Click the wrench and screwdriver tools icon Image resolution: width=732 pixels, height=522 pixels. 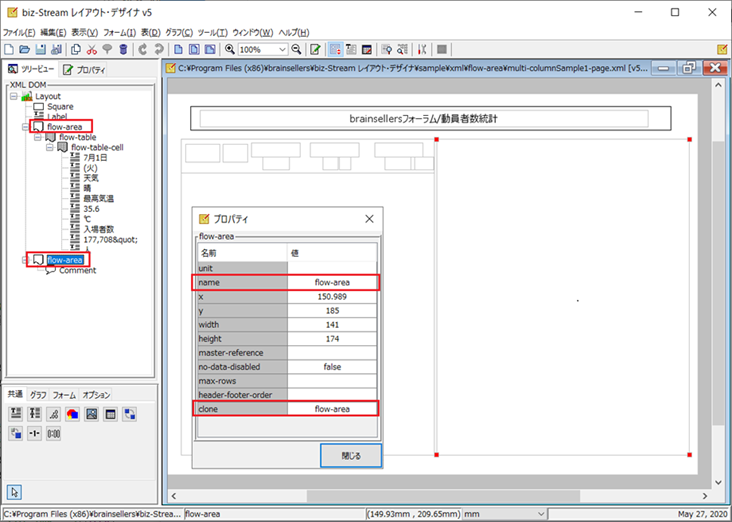click(x=422, y=49)
